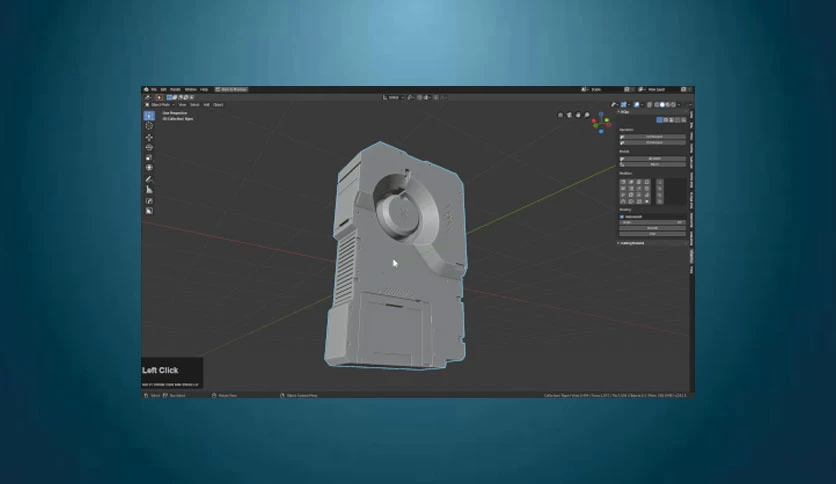Expand the bottom collapsed sidebar panel
Image resolution: width=836 pixels, height=484 pixels.
coord(653,243)
